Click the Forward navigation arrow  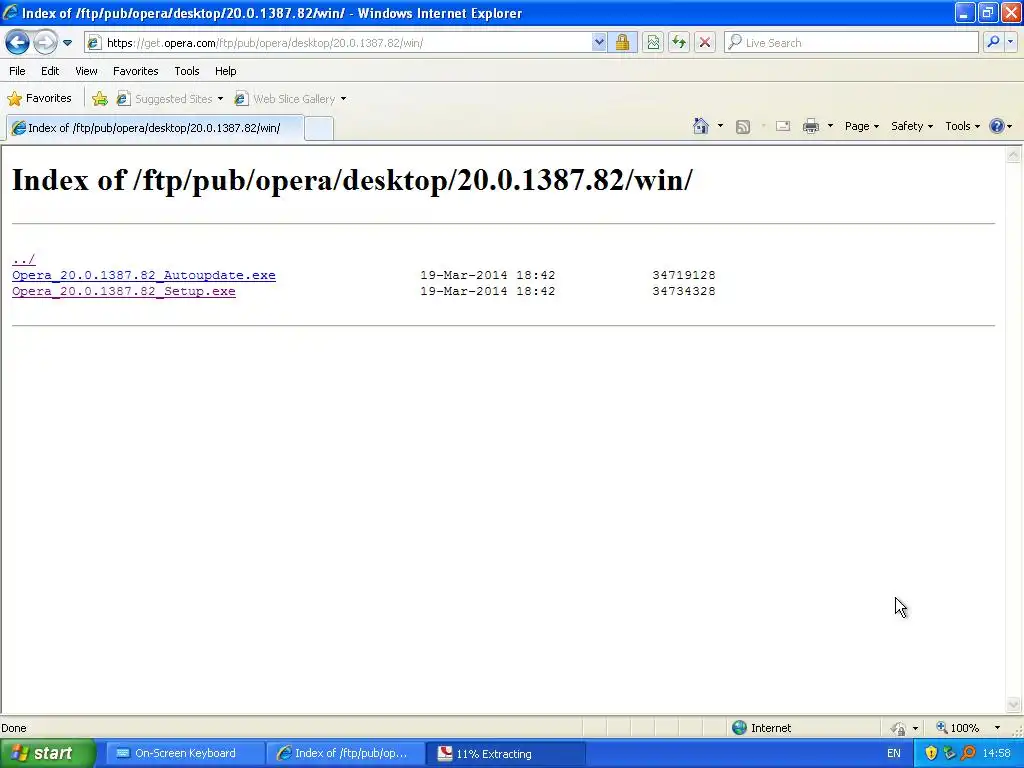point(45,43)
